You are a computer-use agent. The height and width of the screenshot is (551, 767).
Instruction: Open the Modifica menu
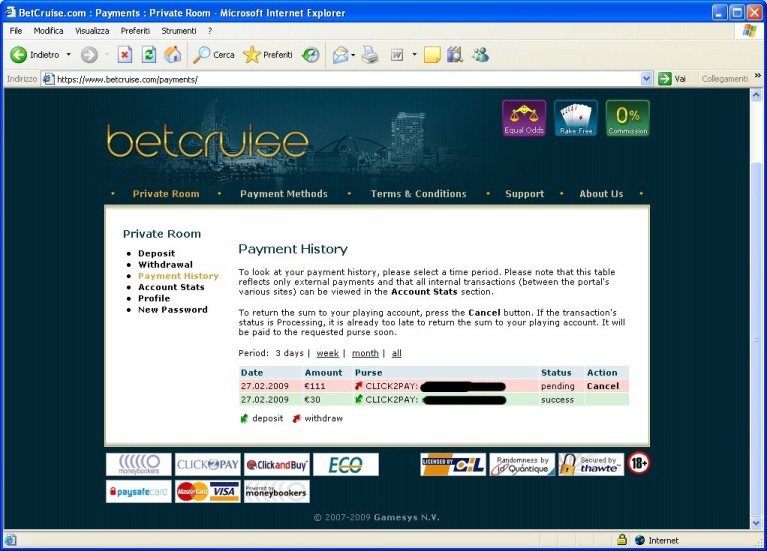pyautogui.click(x=48, y=31)
